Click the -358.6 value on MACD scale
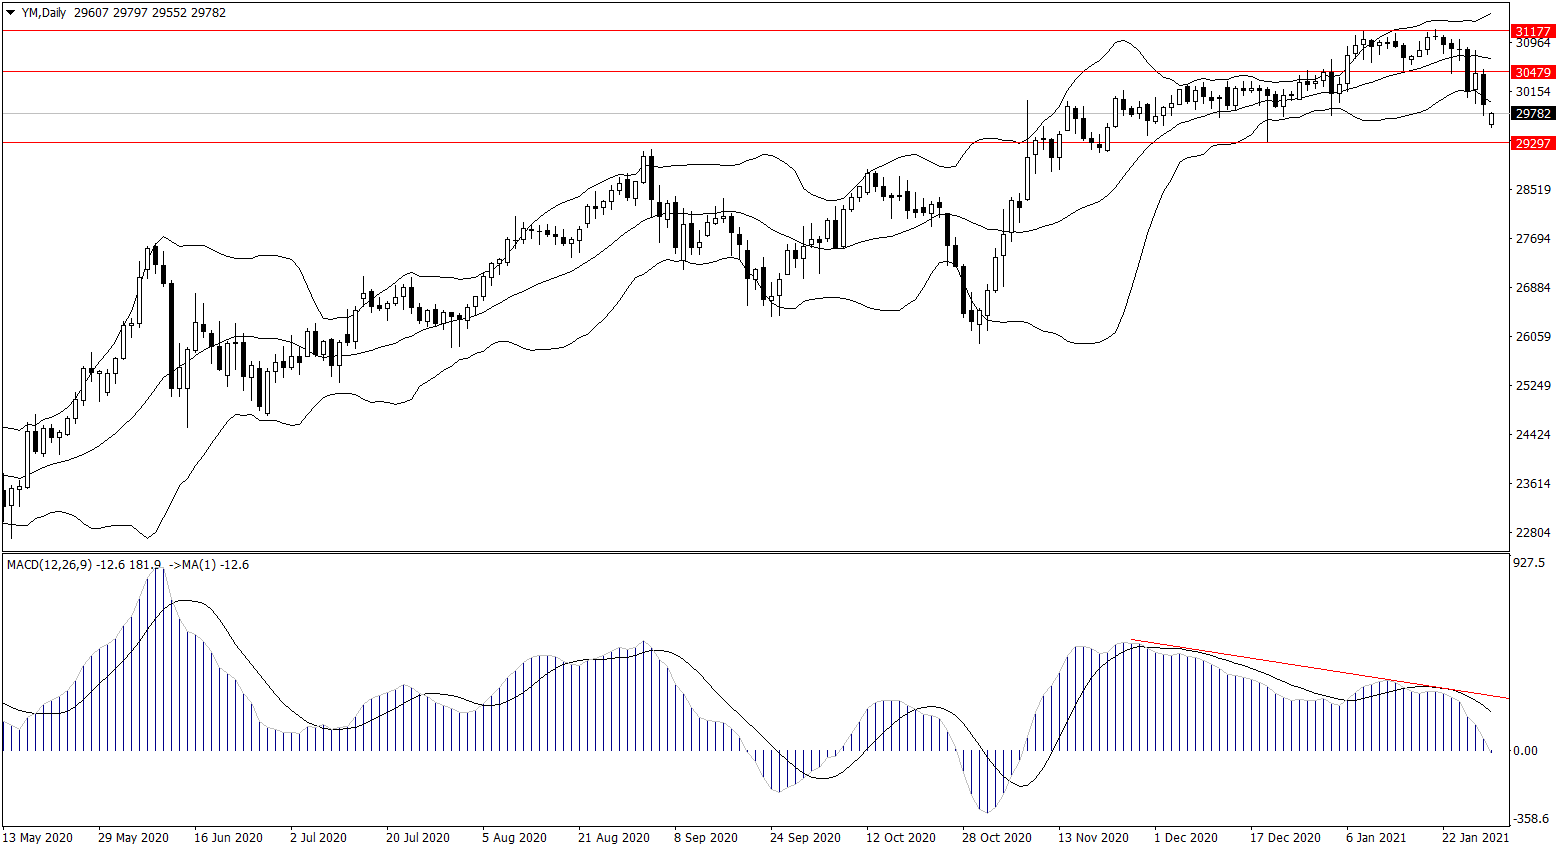 coord(1531,818)
